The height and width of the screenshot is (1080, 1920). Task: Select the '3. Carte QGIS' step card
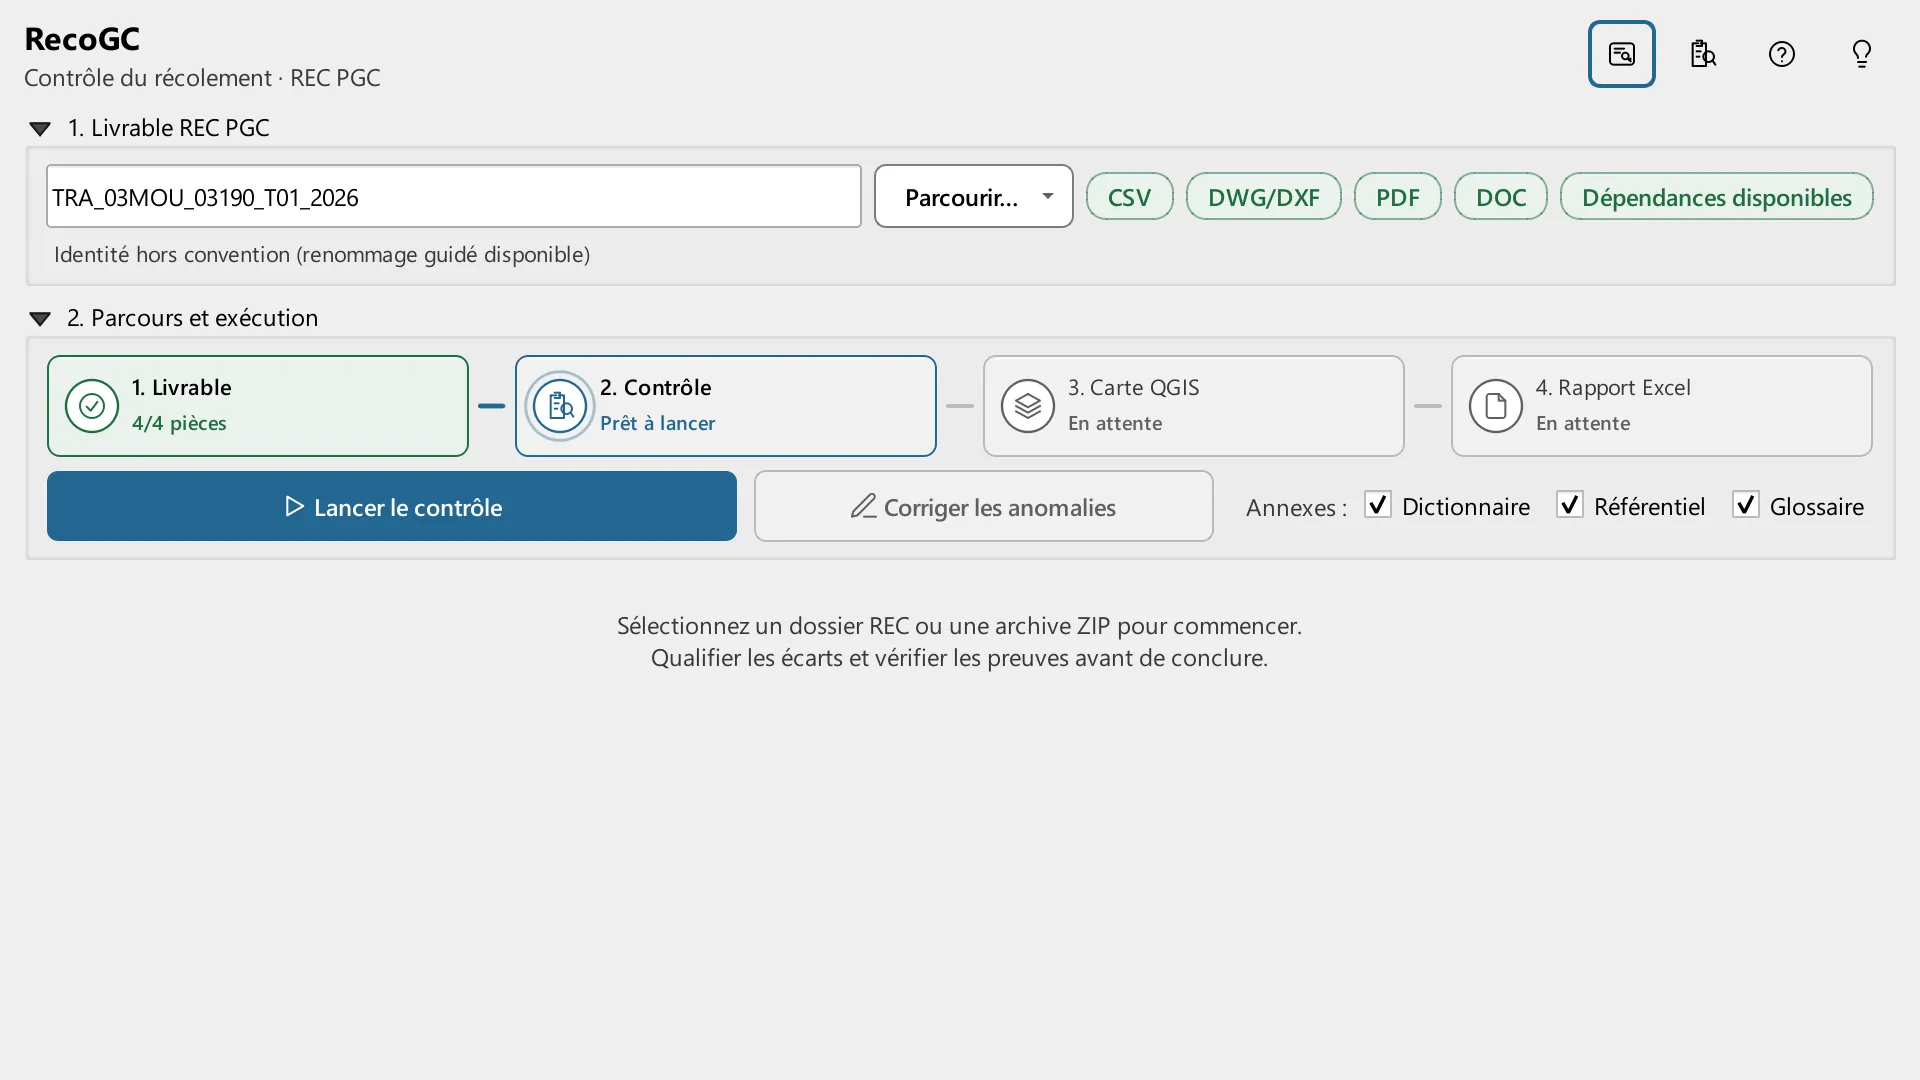click(x=1193, y=406)
